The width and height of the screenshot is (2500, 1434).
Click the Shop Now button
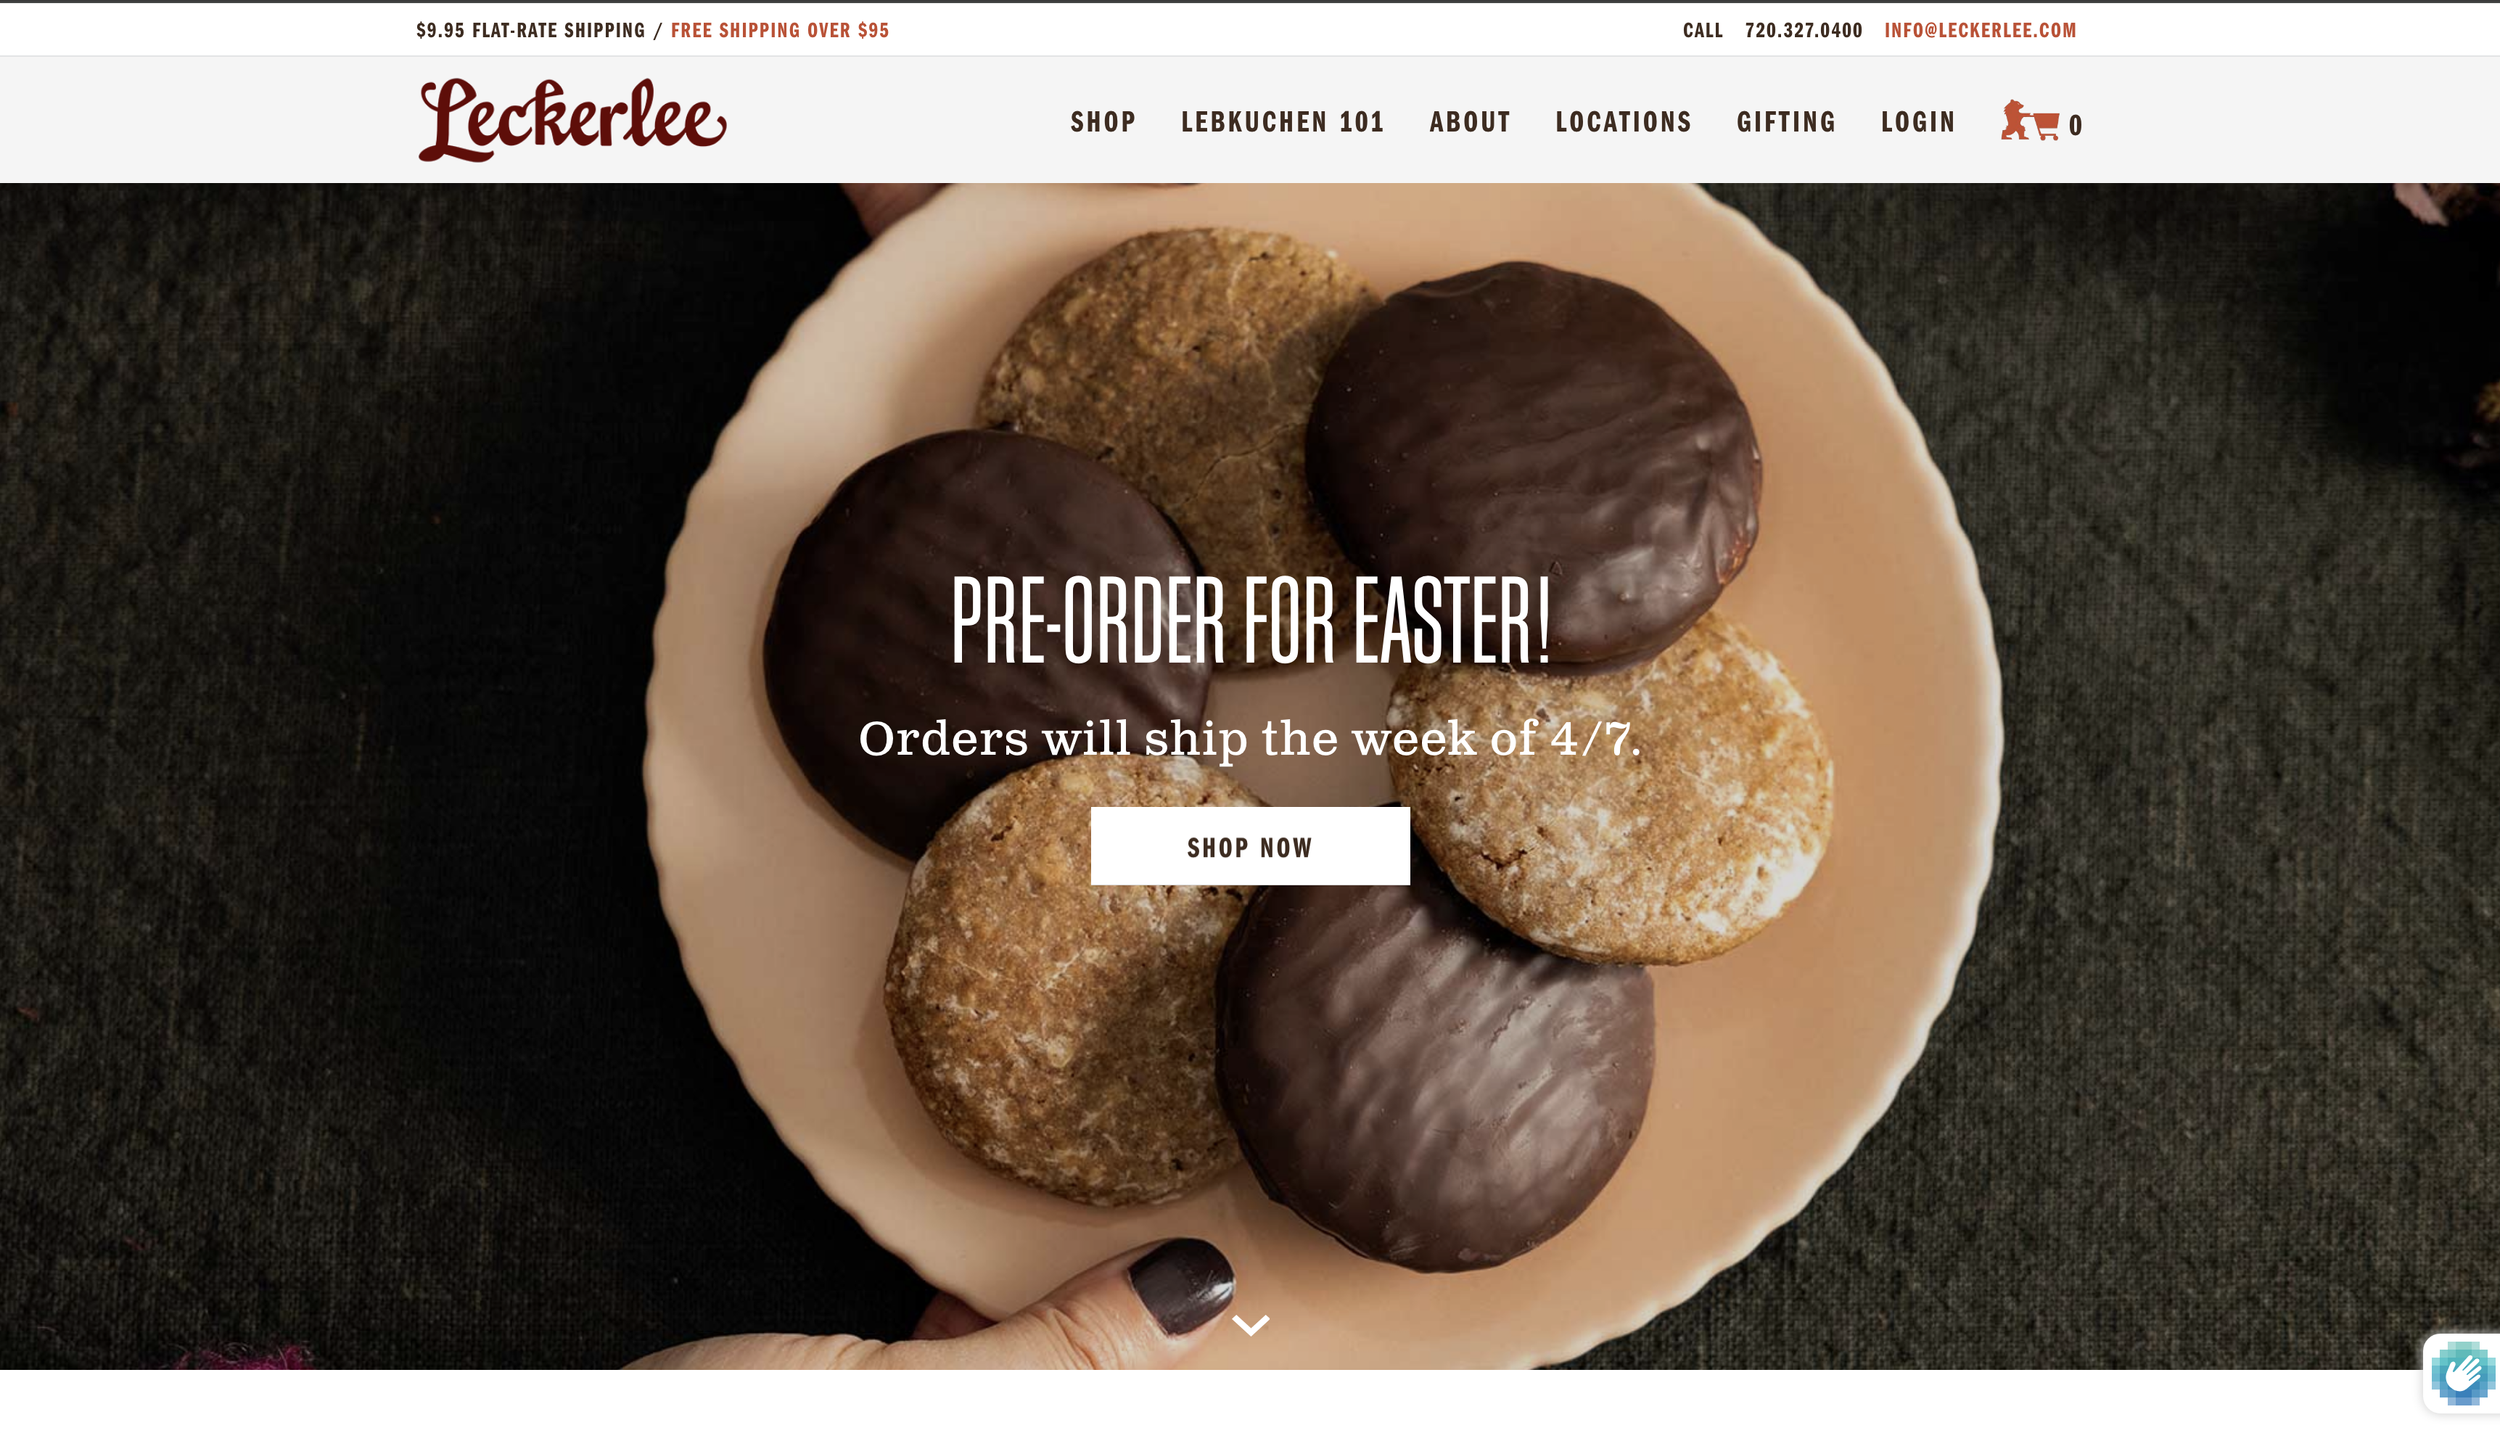click(1250, 846)
